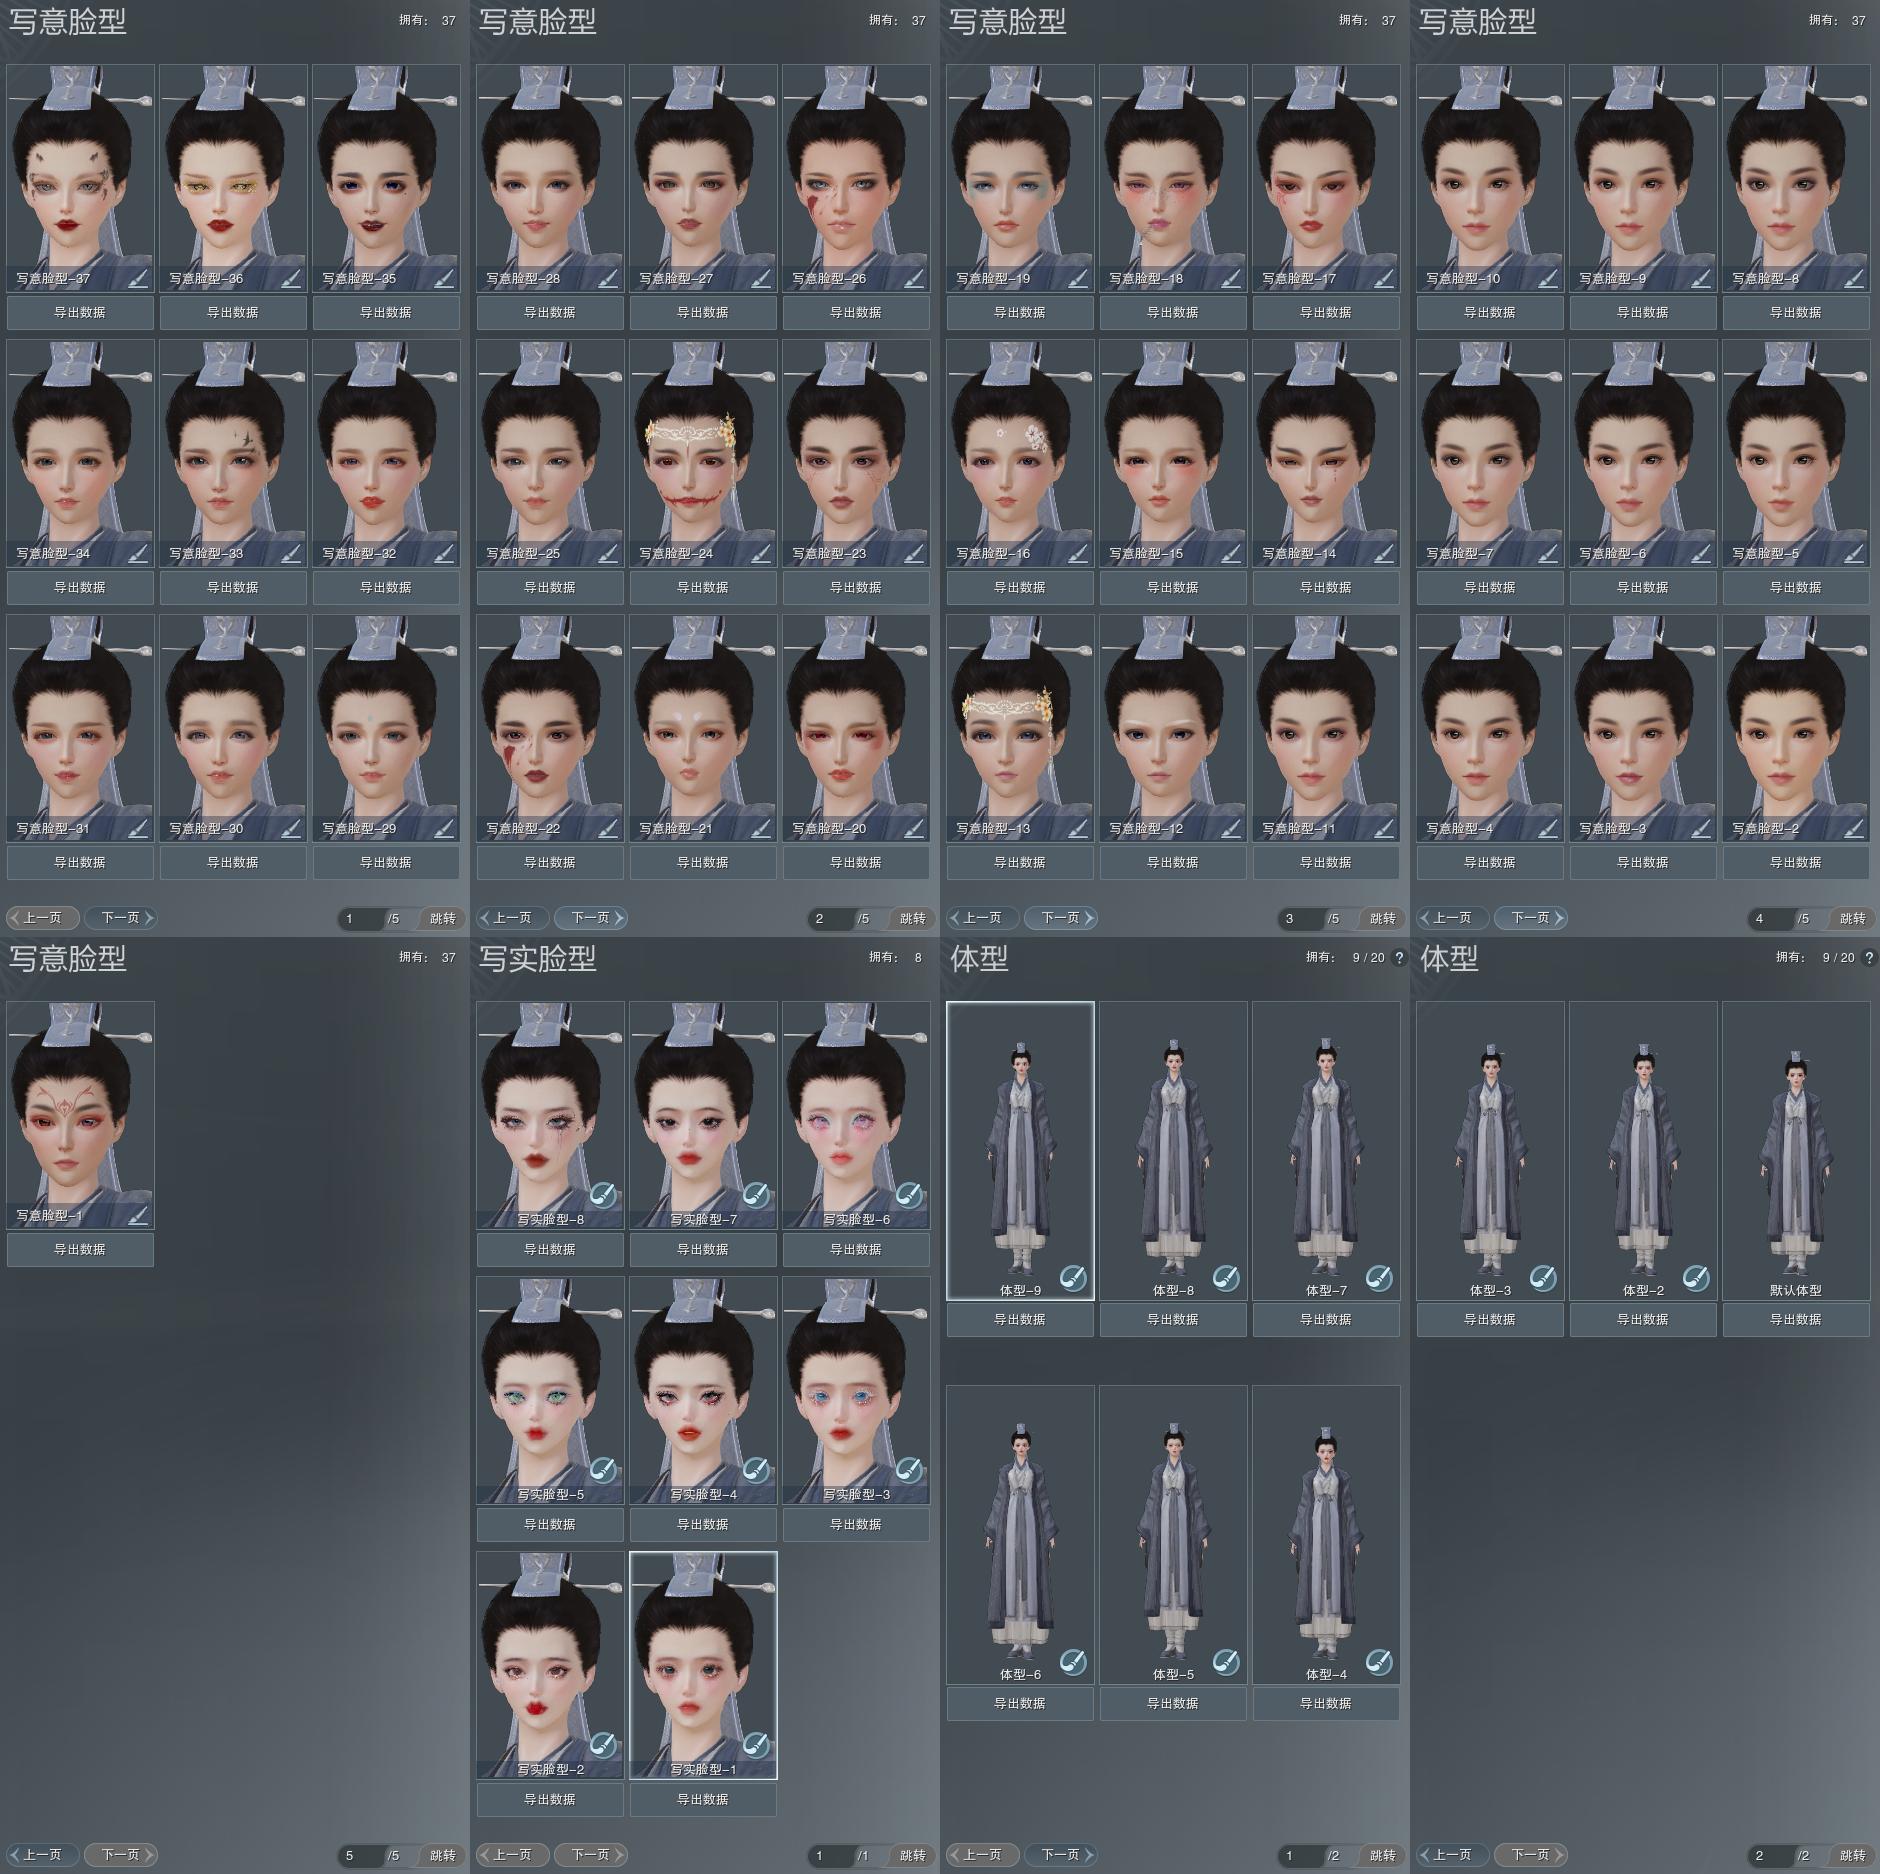Screen dimensions: 1880x1874
Task: Select the 体型-6 body thumbnail
Action: (1020, 1530)
